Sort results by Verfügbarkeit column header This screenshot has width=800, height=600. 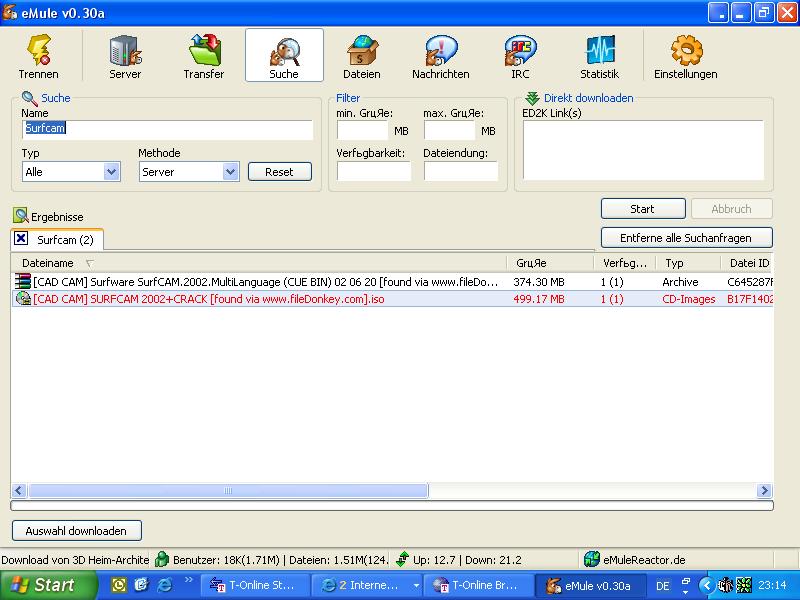pos(624,263)
